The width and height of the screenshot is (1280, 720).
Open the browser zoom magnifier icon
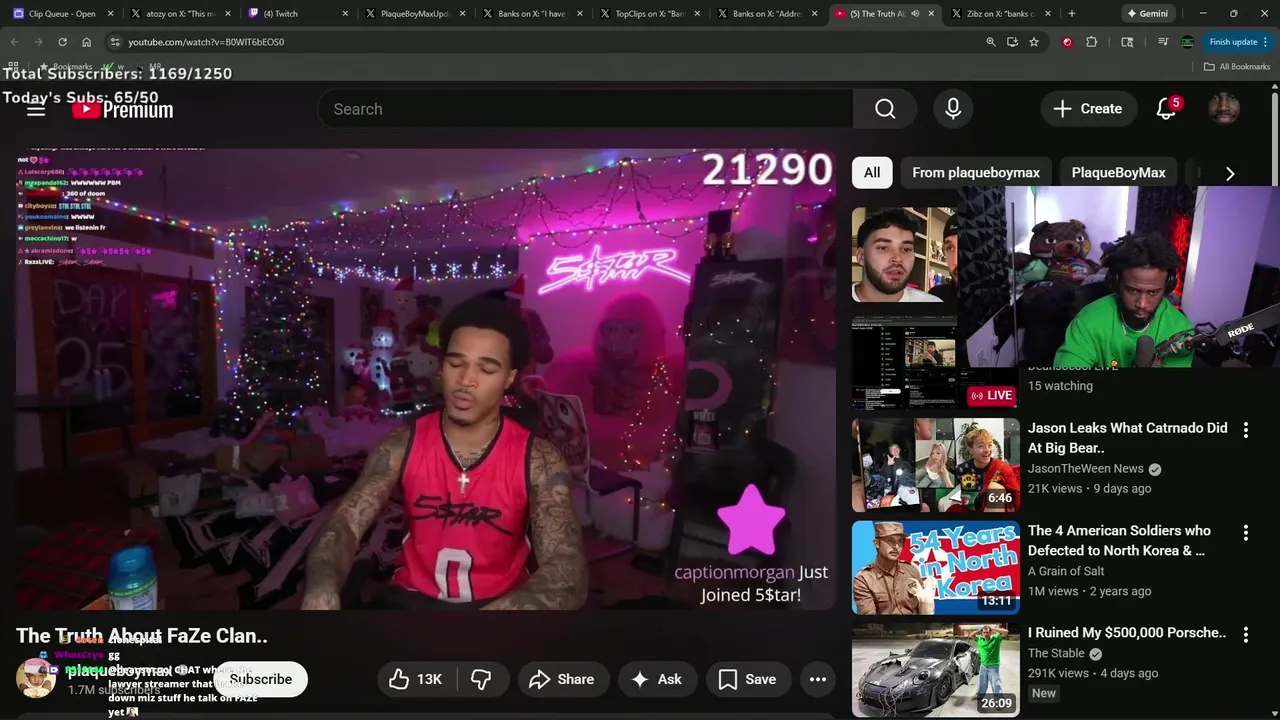[x=991, y=42]
